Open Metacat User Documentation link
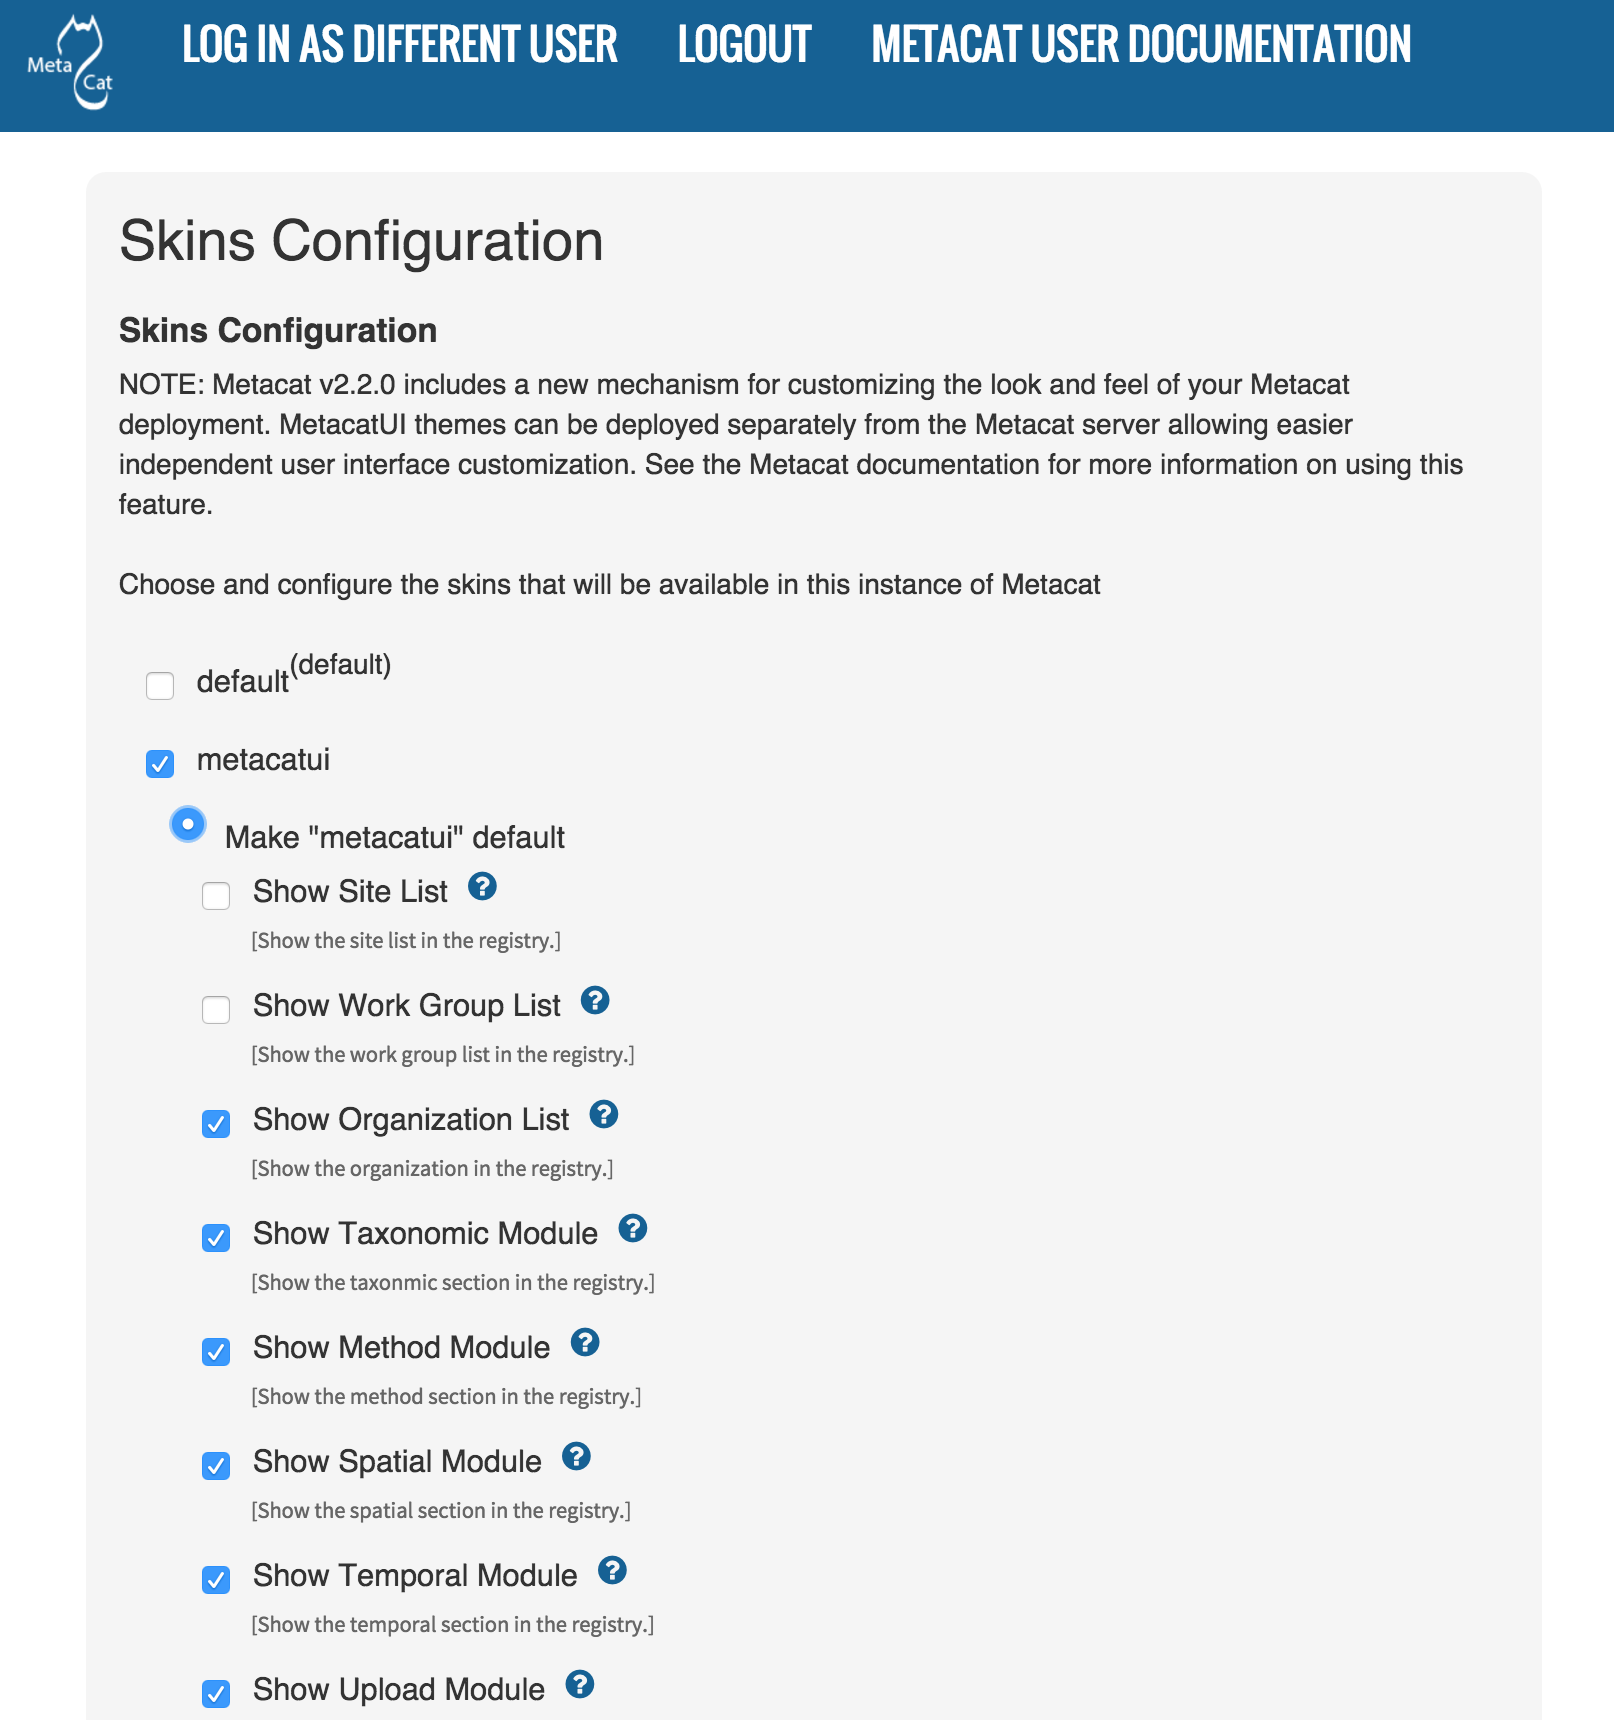This screenshot has height=1720, width=1614. [x=1141, y=45]
